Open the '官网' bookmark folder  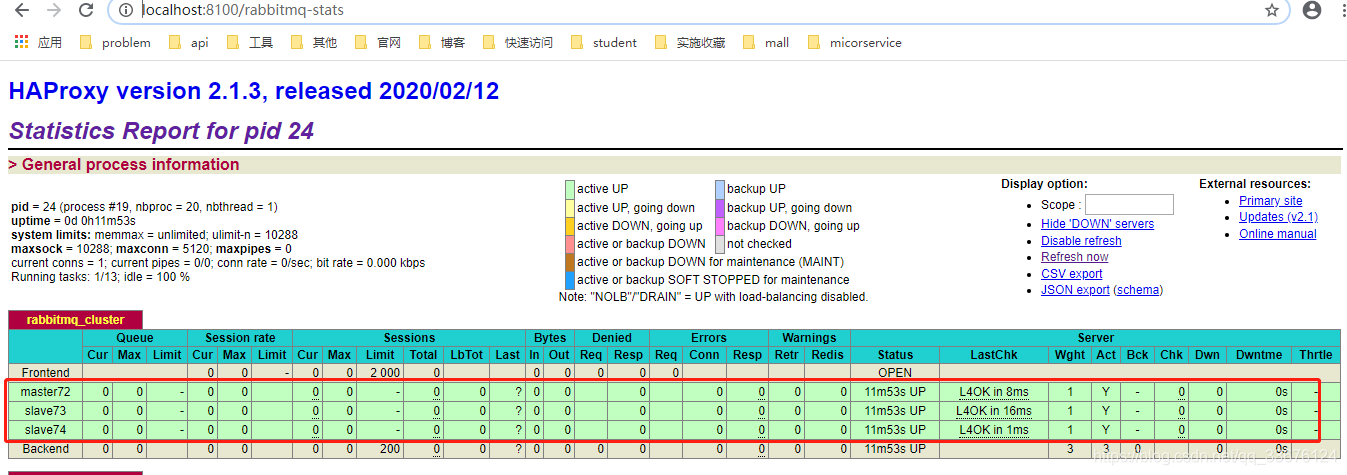[x=377, y=42]
